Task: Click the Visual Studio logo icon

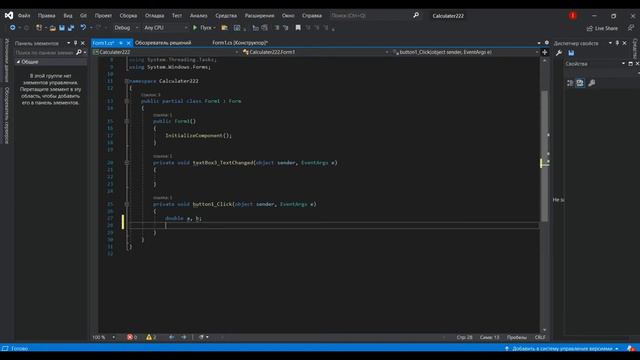Action: 9,16
